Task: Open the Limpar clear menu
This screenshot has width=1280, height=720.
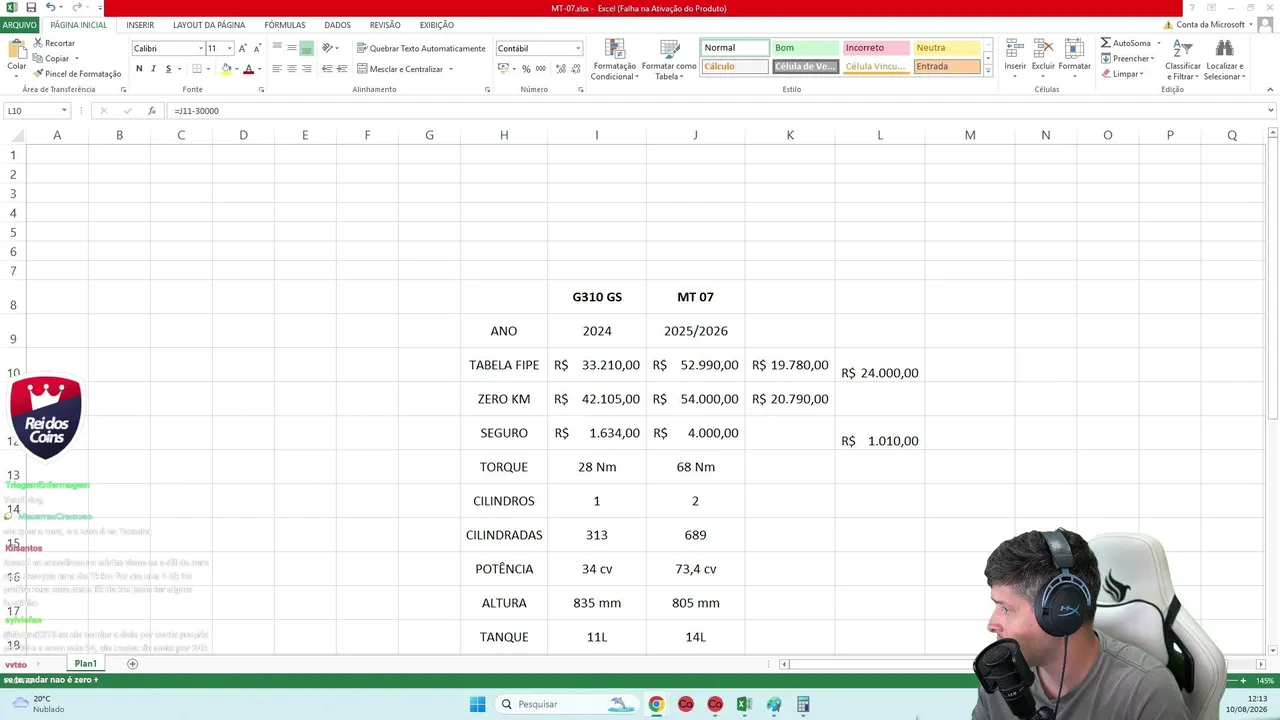Action: pyautogui.click(x=1123, y=74)
